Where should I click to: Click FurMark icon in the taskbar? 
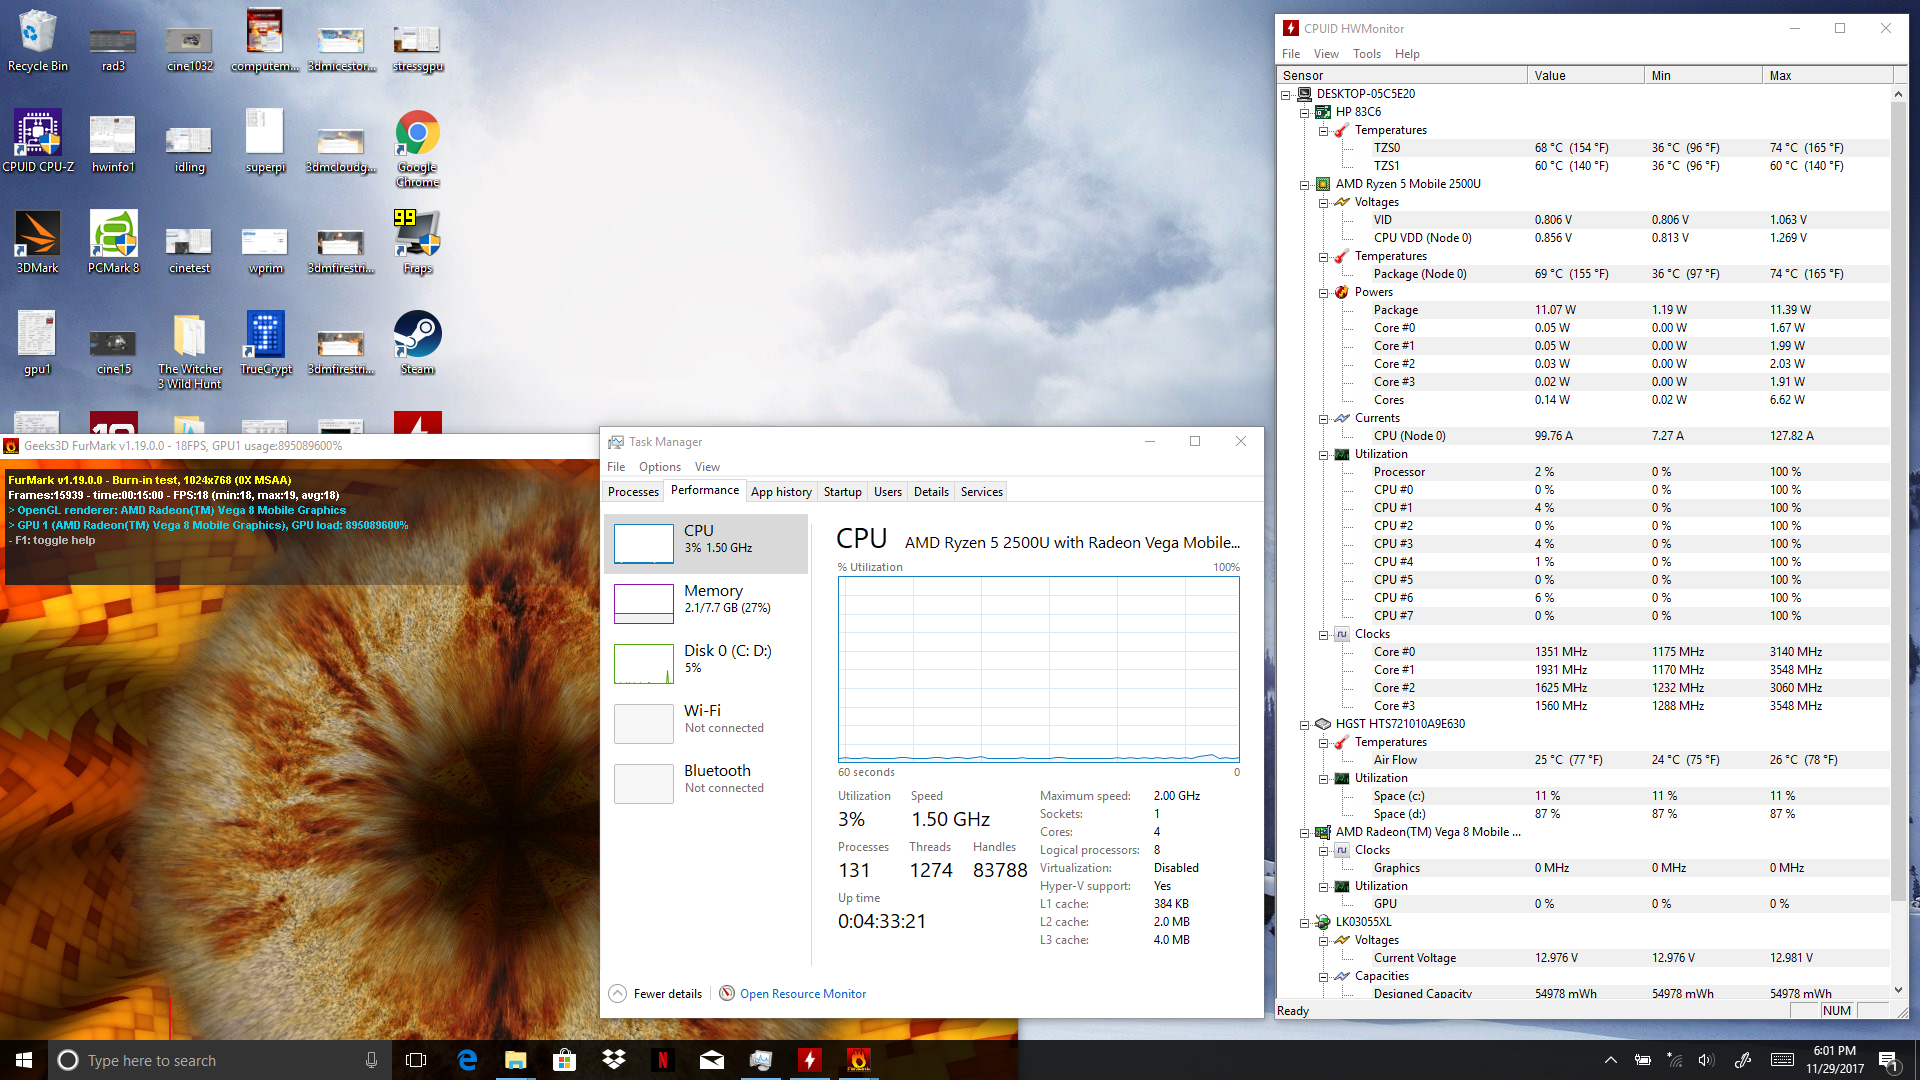[858, 1060]
